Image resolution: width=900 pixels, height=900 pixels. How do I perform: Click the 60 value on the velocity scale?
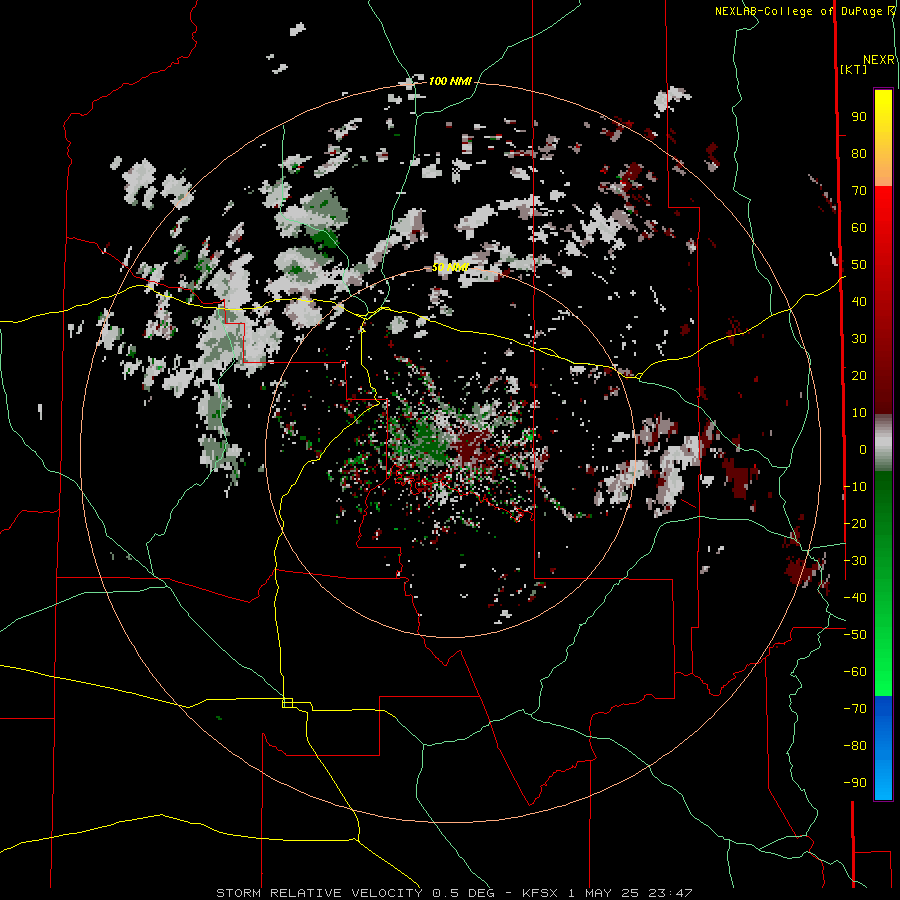pyautogui.click(x=859, y=228)
